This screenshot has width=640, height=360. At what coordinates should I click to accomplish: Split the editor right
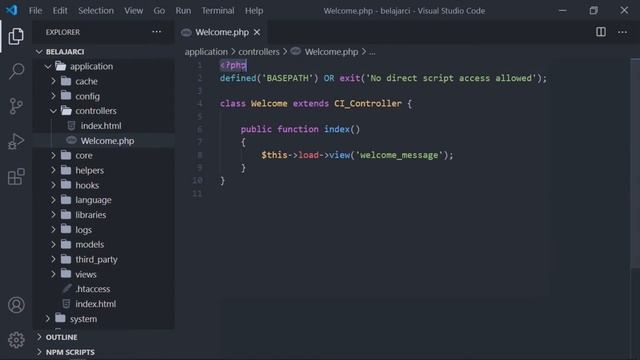pos(601,32)
